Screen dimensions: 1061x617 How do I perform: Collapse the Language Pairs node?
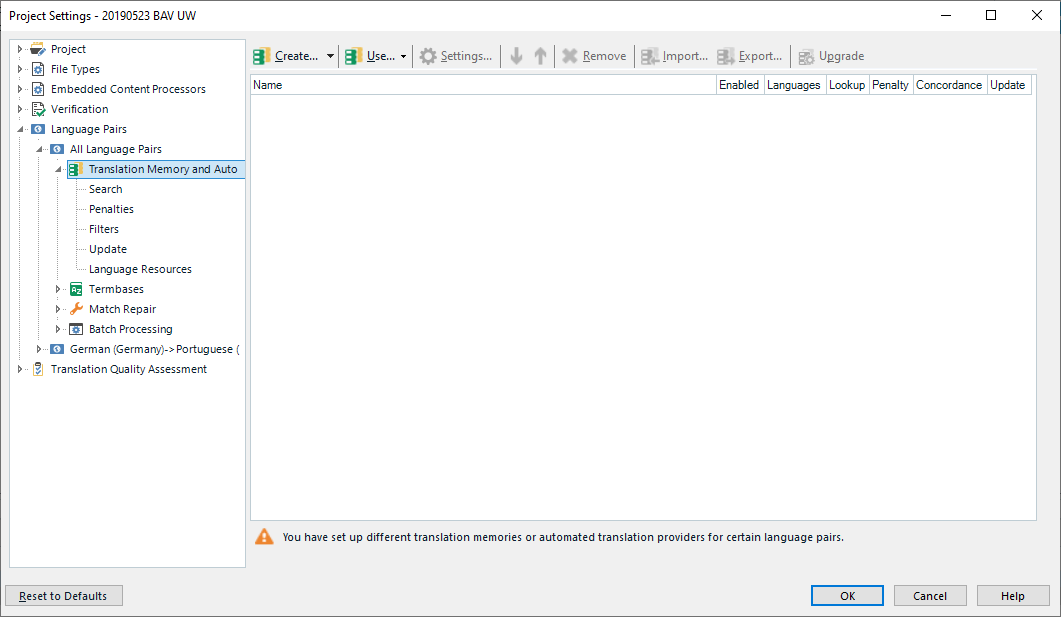click(x=20, y=129)
